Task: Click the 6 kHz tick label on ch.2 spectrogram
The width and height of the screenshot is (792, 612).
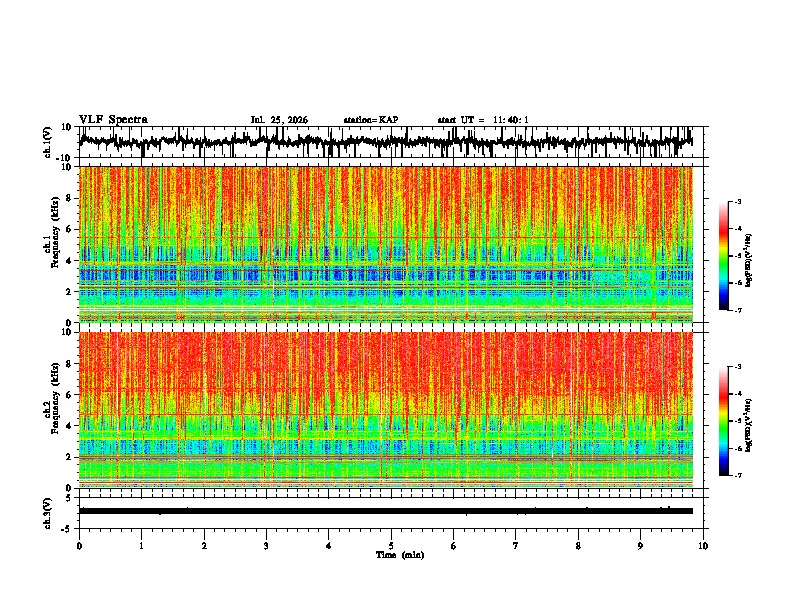Action: [x=69, y=395]
